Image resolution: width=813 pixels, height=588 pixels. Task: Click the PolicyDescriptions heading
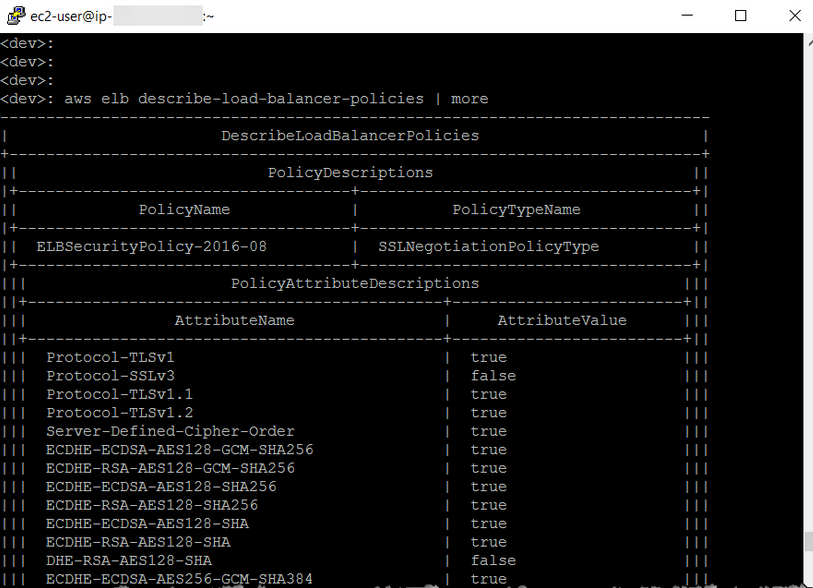(x=350, y=173)
